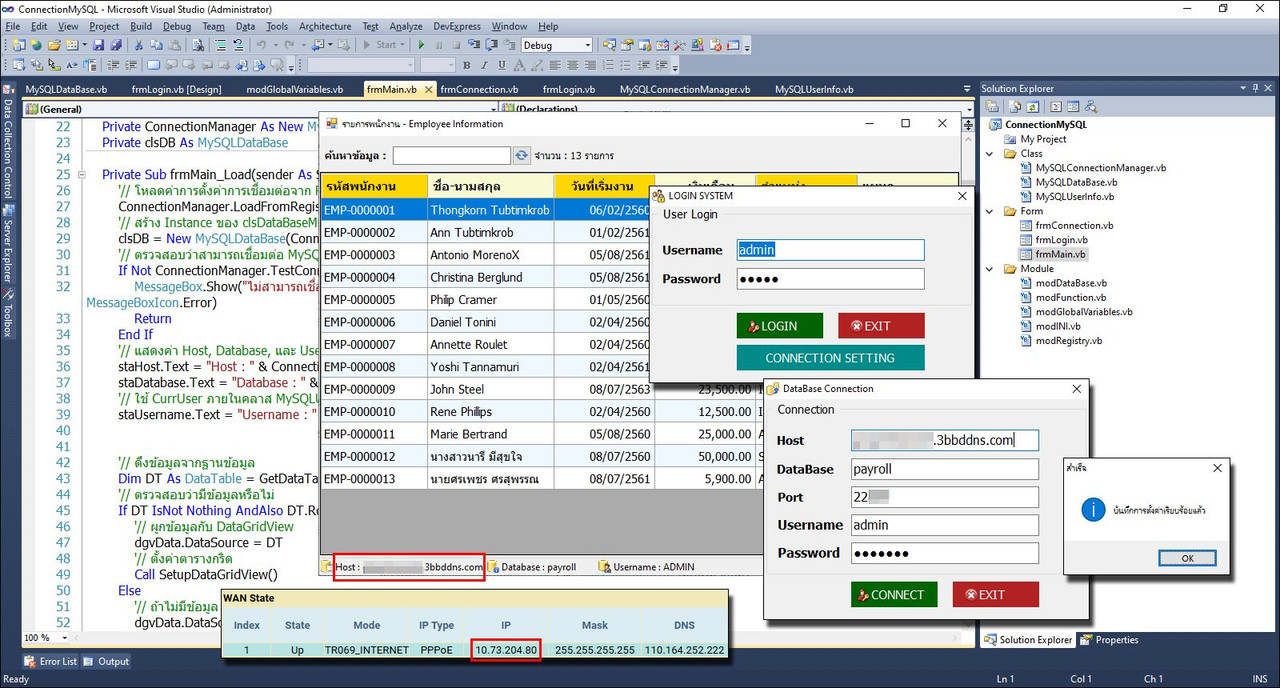Image resolution: width=1280 pixels, height=688 pixels.
Task: Switch to Properties panel tab
Action: [1109, 640]
